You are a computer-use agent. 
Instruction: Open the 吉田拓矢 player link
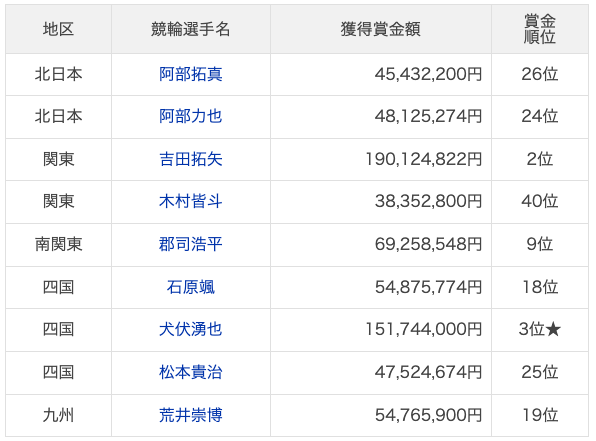pyautogui.click(x=190, y=159)
